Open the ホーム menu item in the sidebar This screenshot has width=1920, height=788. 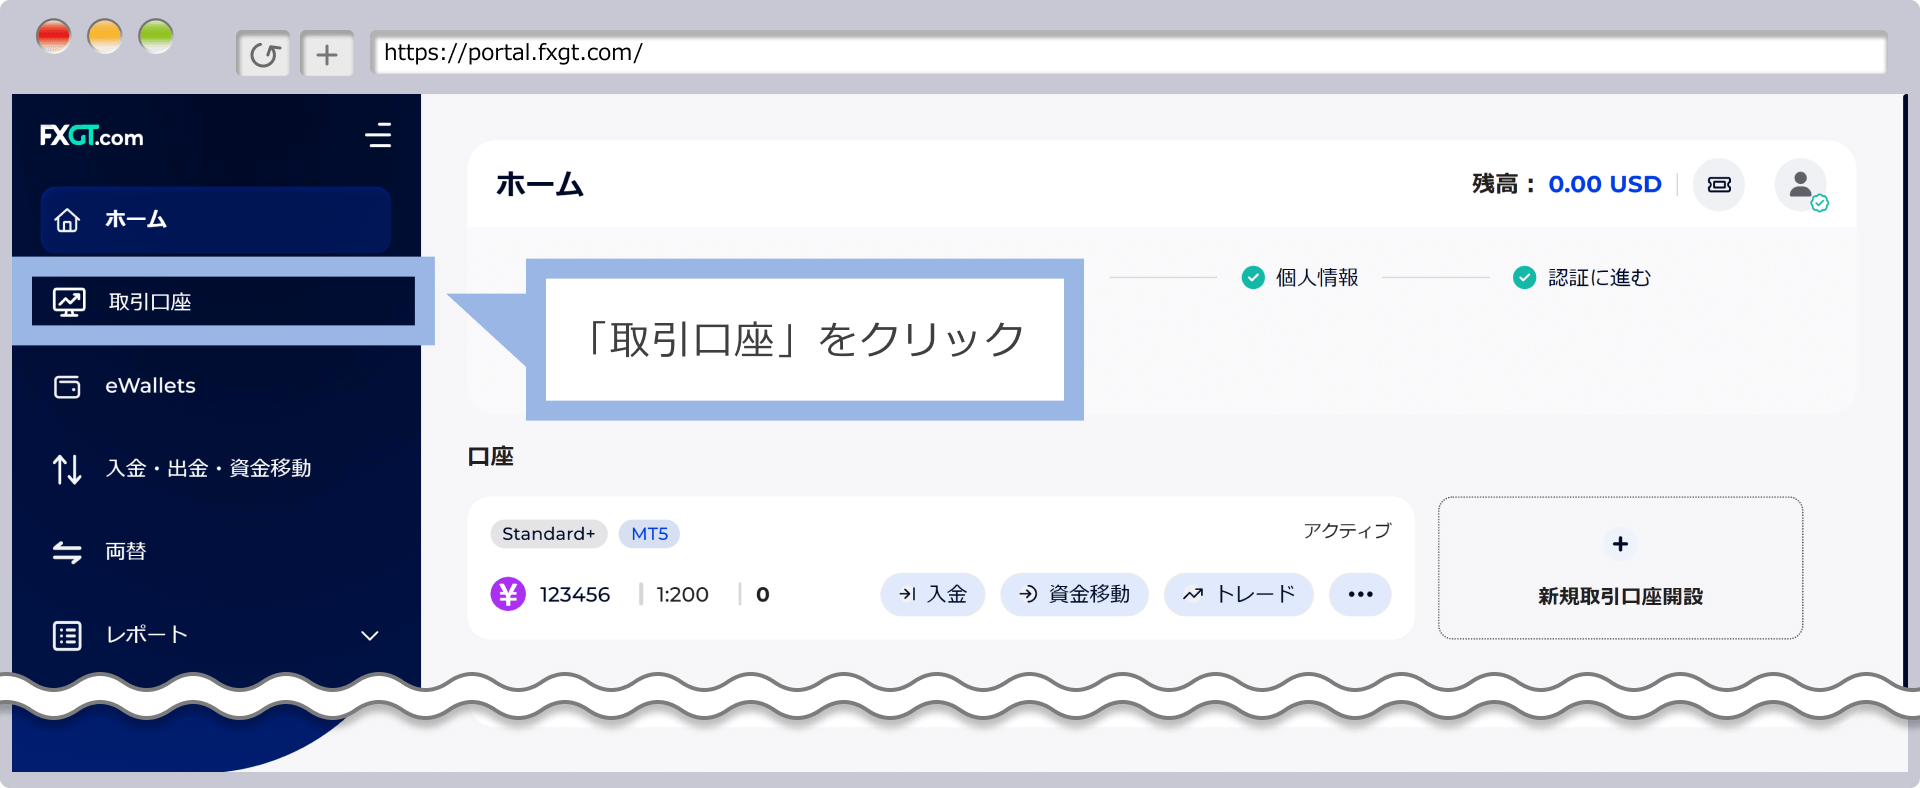(216, 219)
